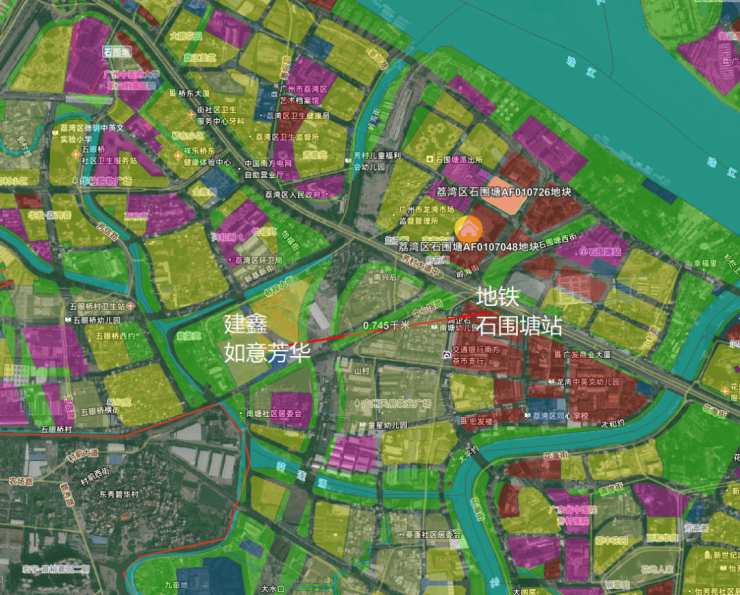This screenshot has width=740, height=595.
Task: Click the tree icon beside 广州天易茶业广场
Action: (356, 403)
